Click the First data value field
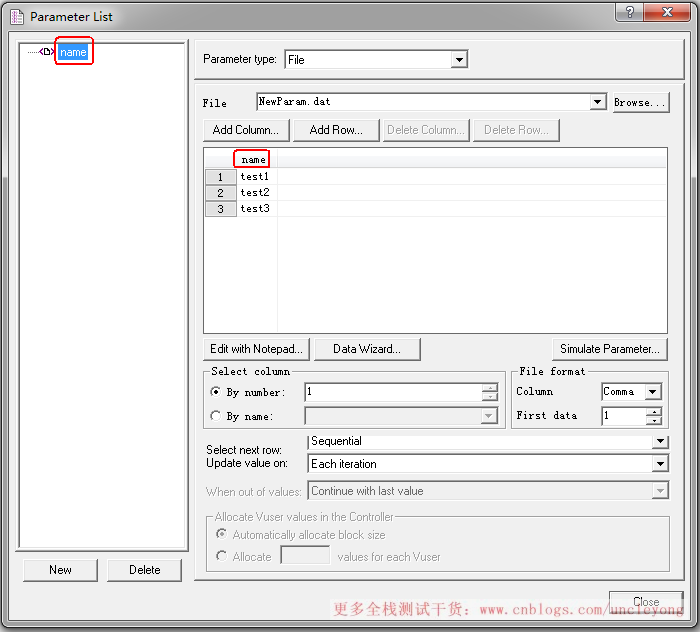 click(x=624, y=416)
